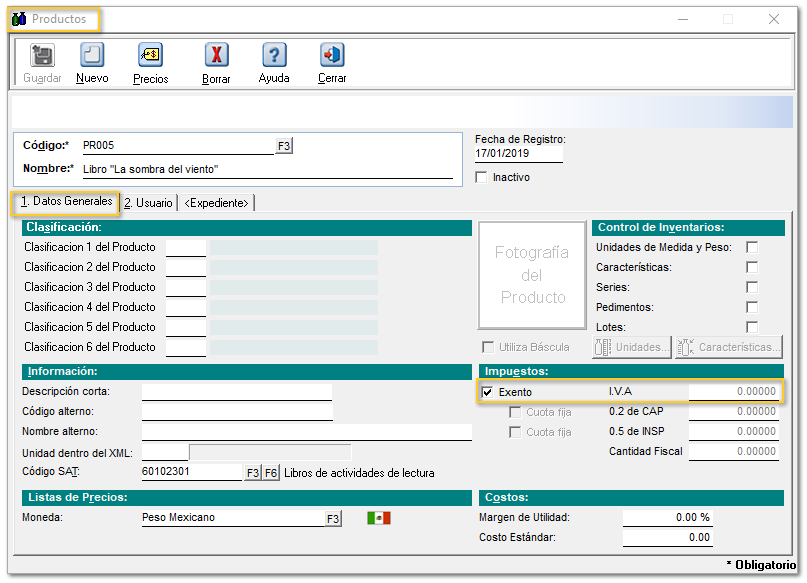This screenshot has width=807, height=583.
Task: Open Ayuda help icon
Action: (x=274, y=56)
